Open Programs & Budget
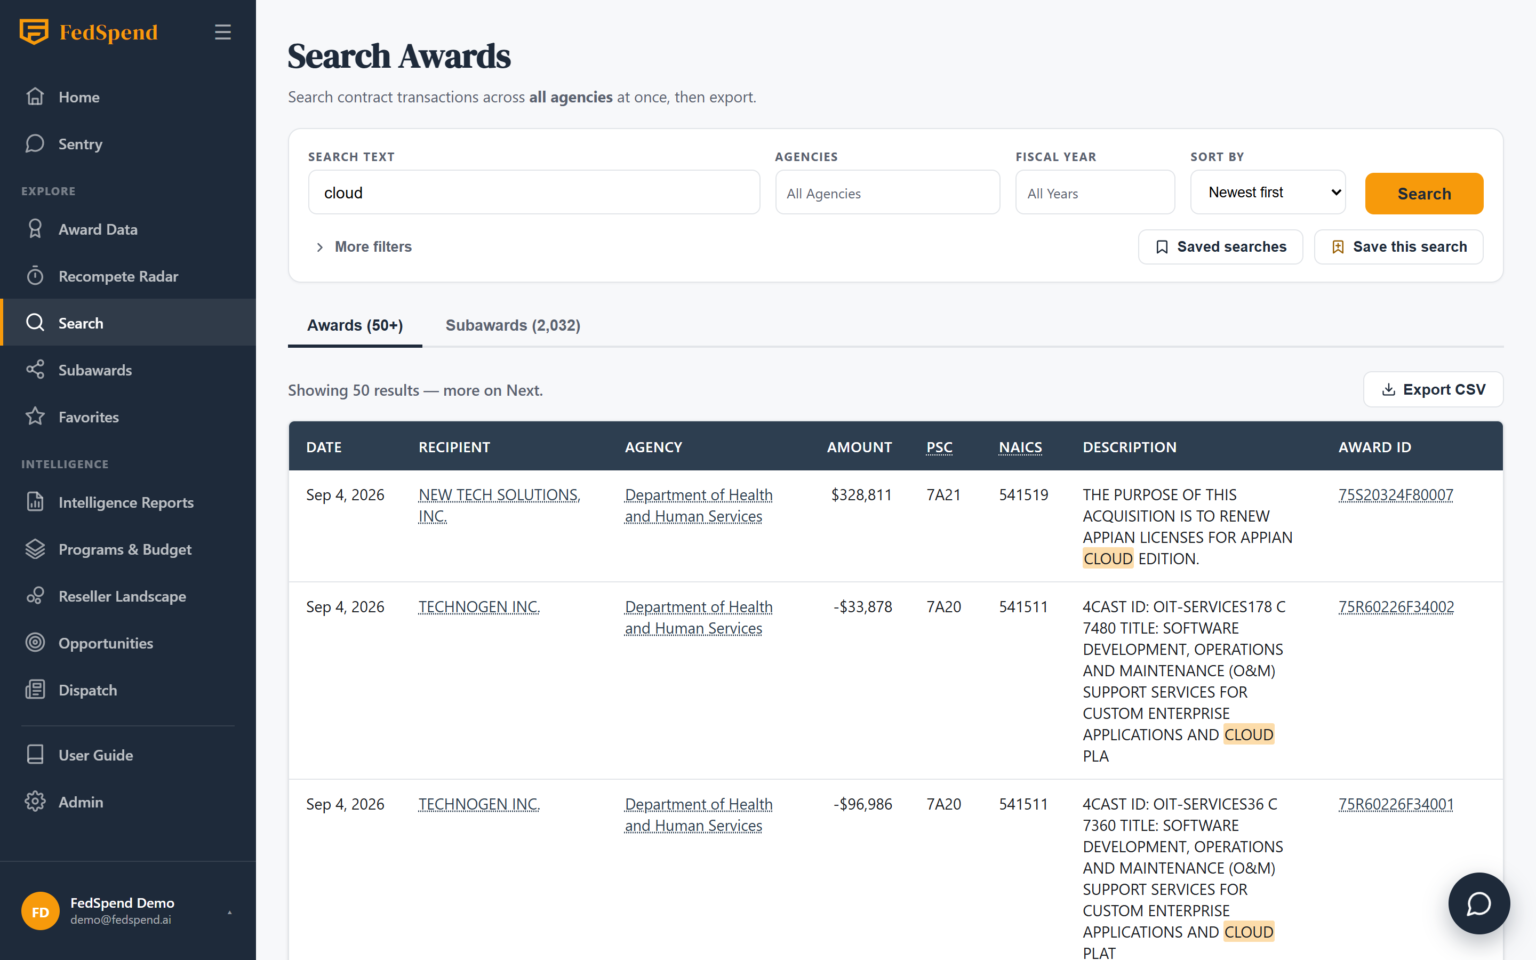This screenshot has height=960, width=1536. pos(128,549)
